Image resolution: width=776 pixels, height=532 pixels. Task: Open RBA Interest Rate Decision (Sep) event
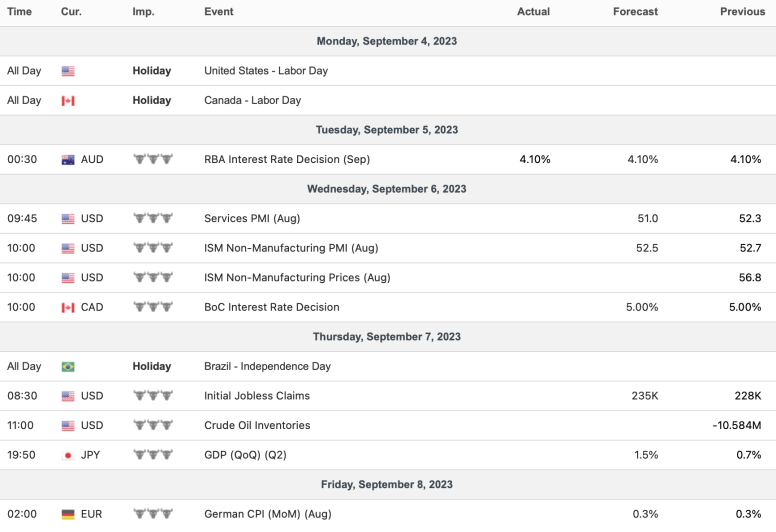pyautogui.click(x=277, y=159)
